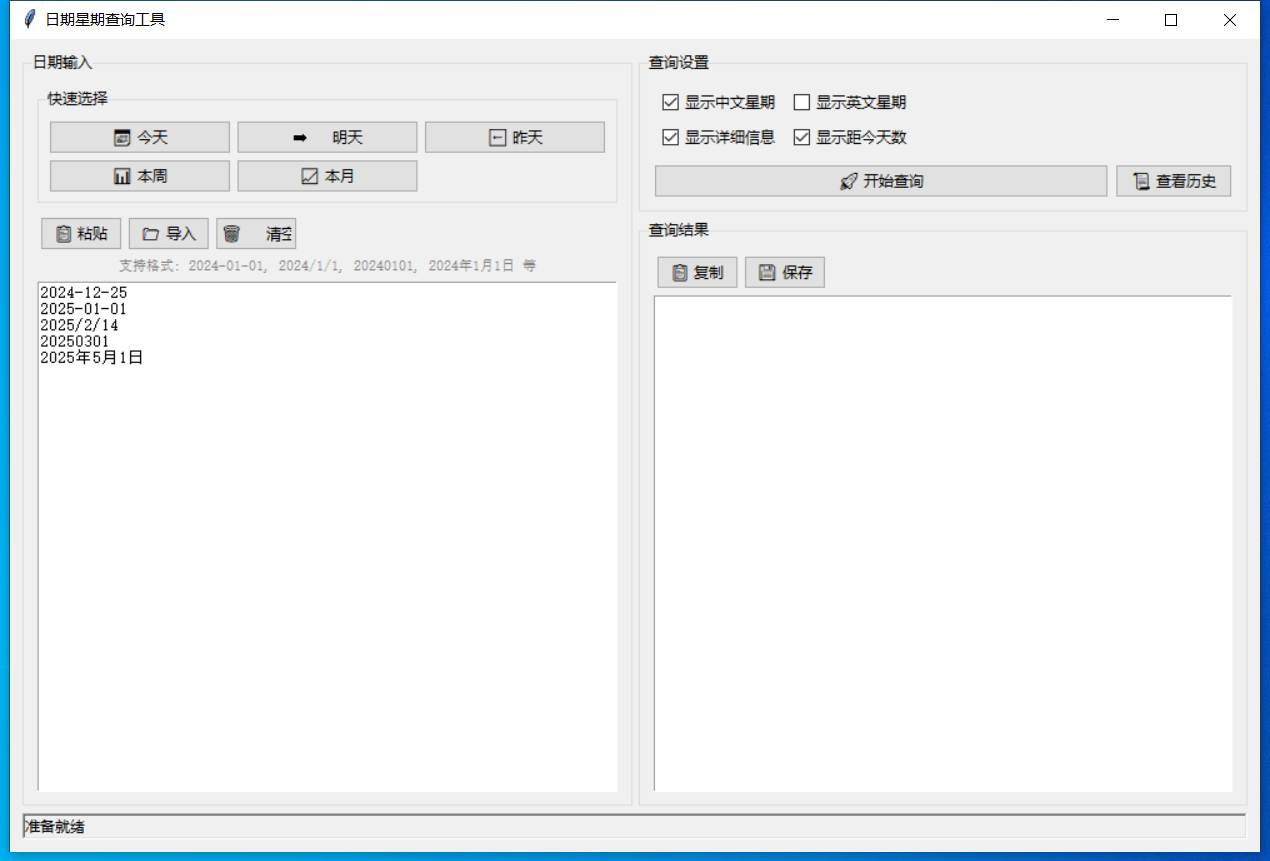
Task: Save results using the 保存 button
Action: coord(785,272)
